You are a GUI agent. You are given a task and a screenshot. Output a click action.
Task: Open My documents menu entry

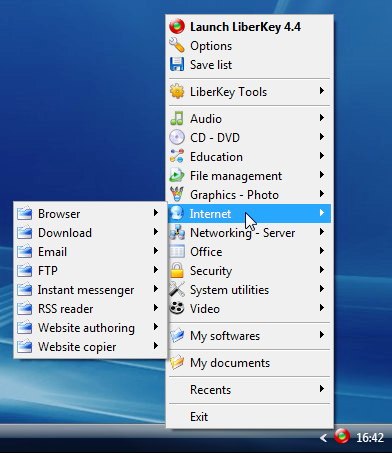click(x=249, y=363)
